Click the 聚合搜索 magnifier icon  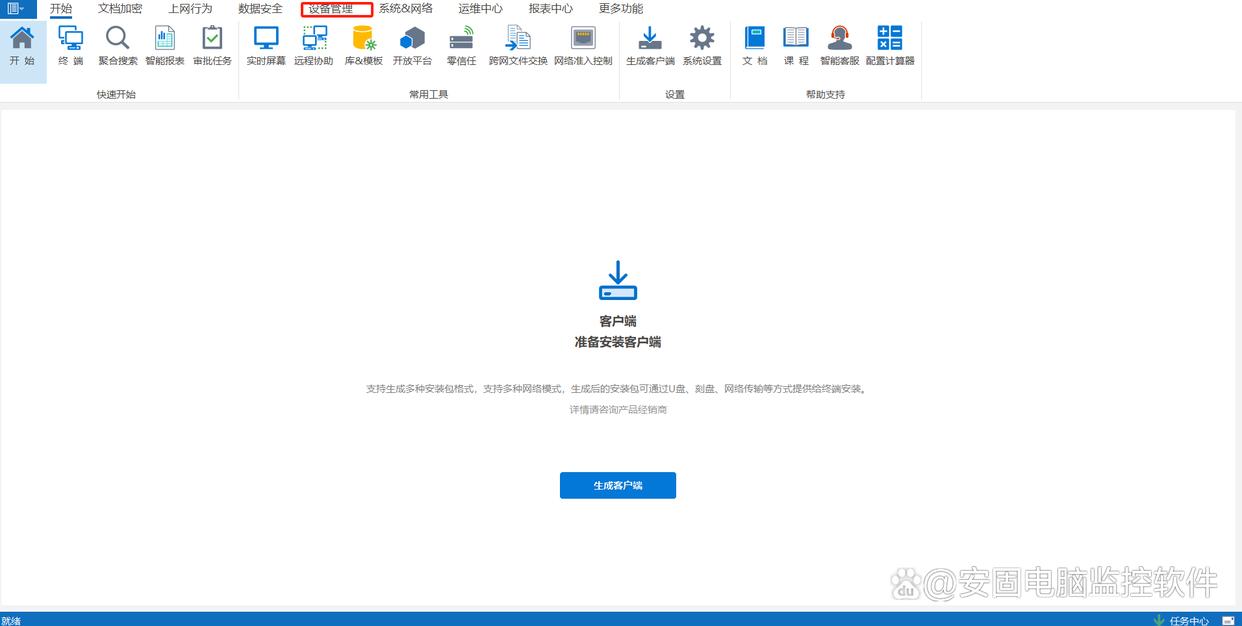coord(118,46)
